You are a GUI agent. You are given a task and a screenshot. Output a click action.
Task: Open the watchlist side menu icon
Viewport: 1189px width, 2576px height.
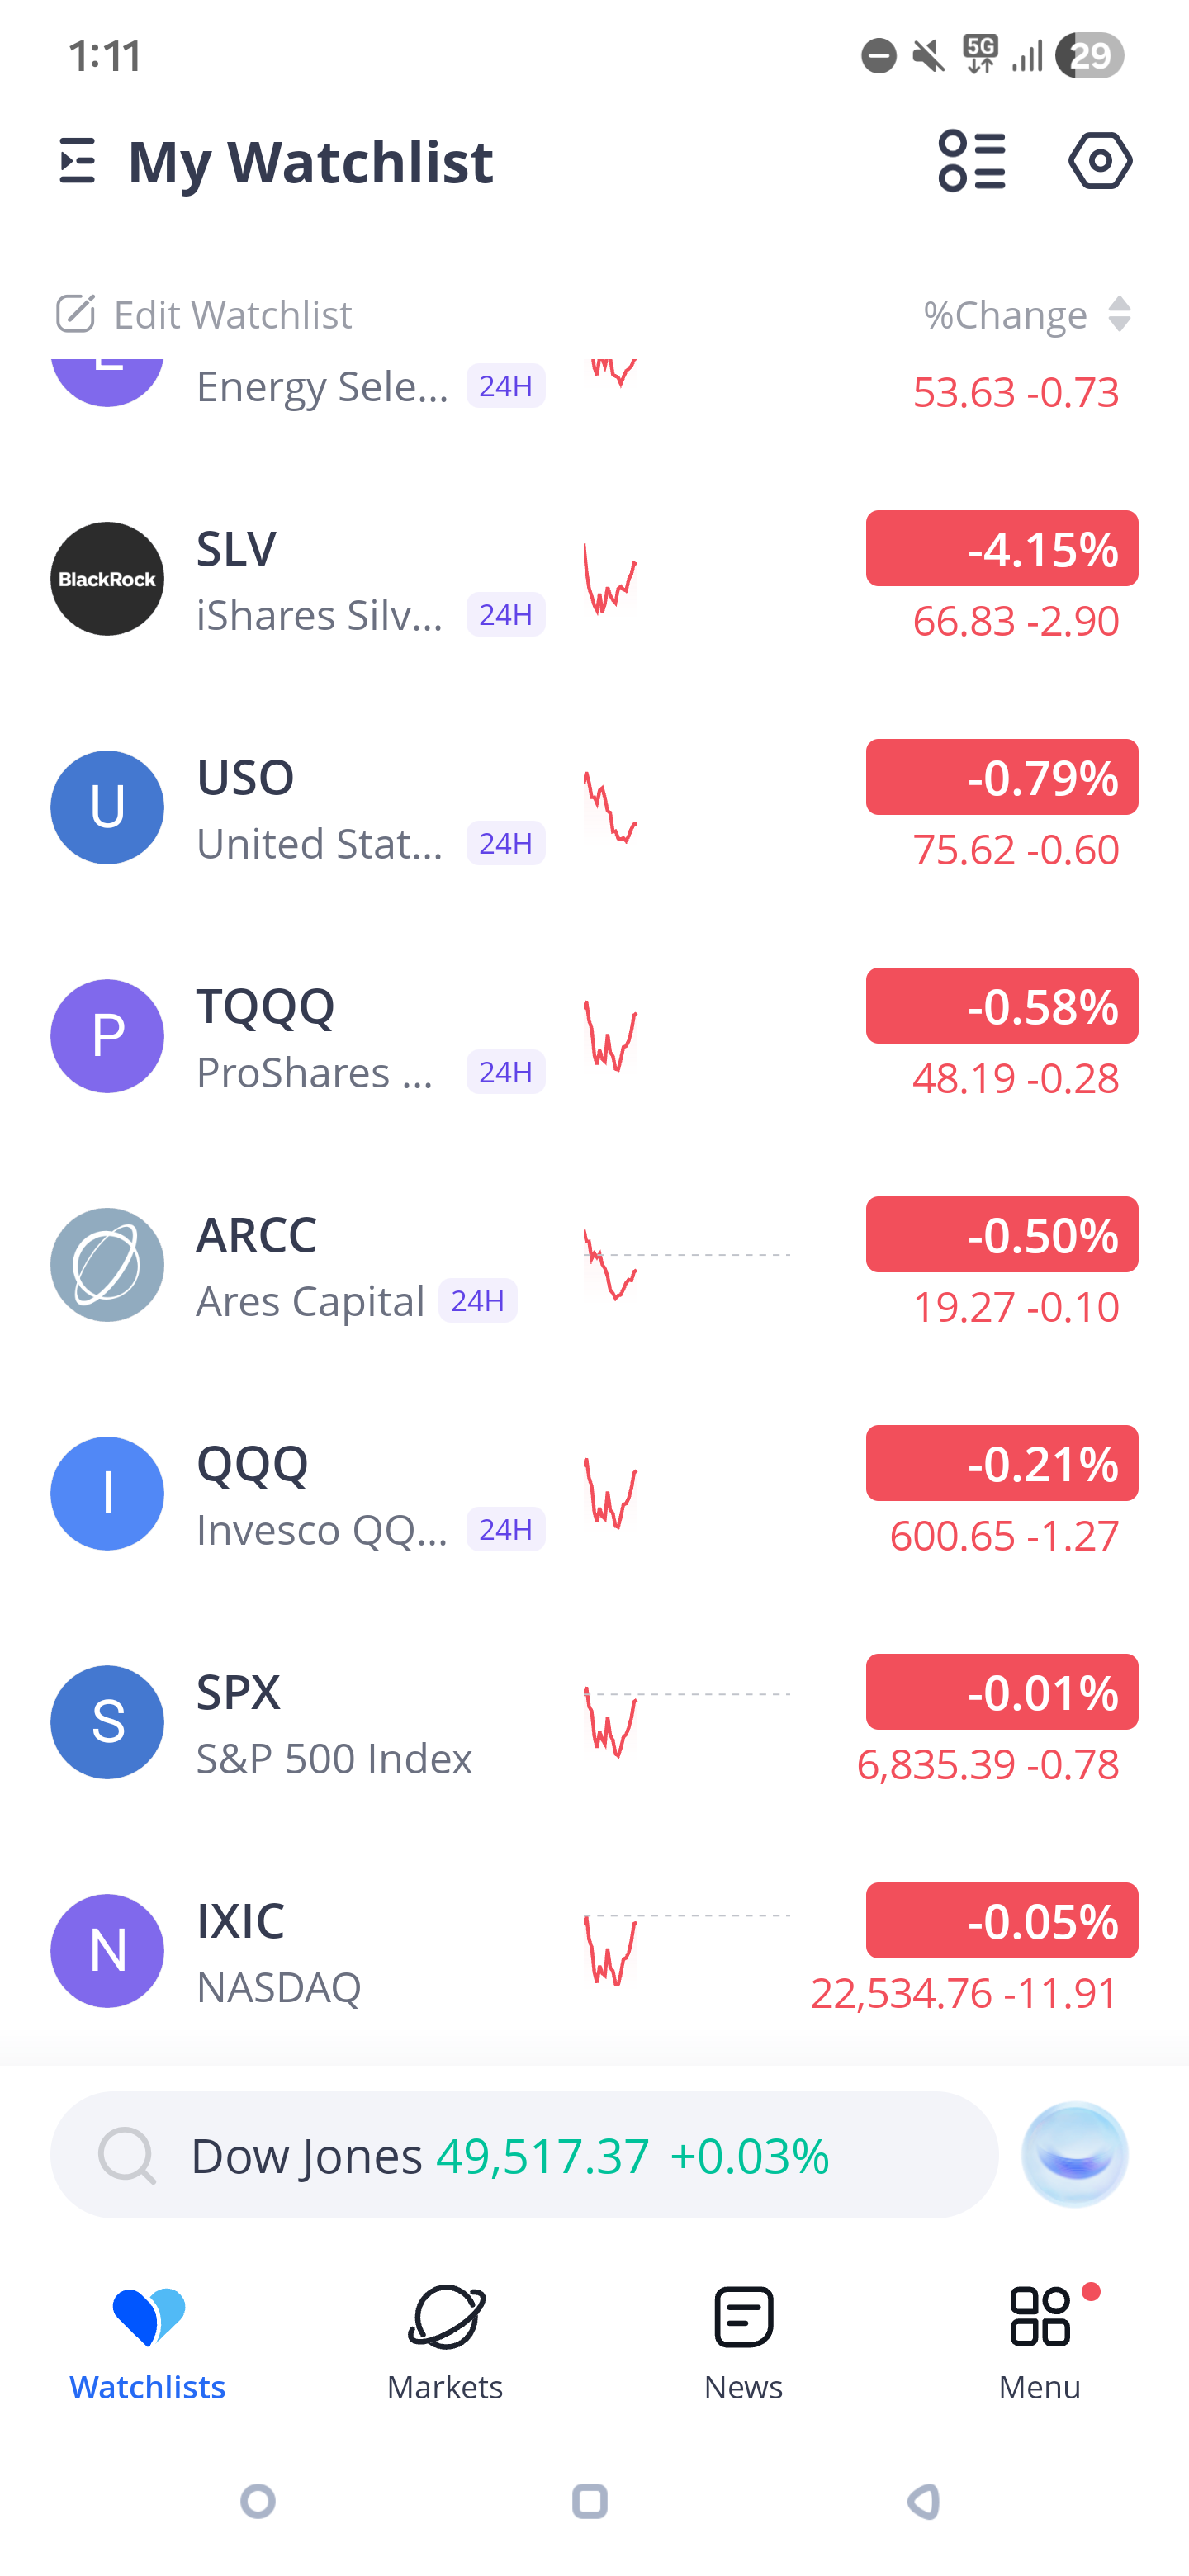coord(77,161)
